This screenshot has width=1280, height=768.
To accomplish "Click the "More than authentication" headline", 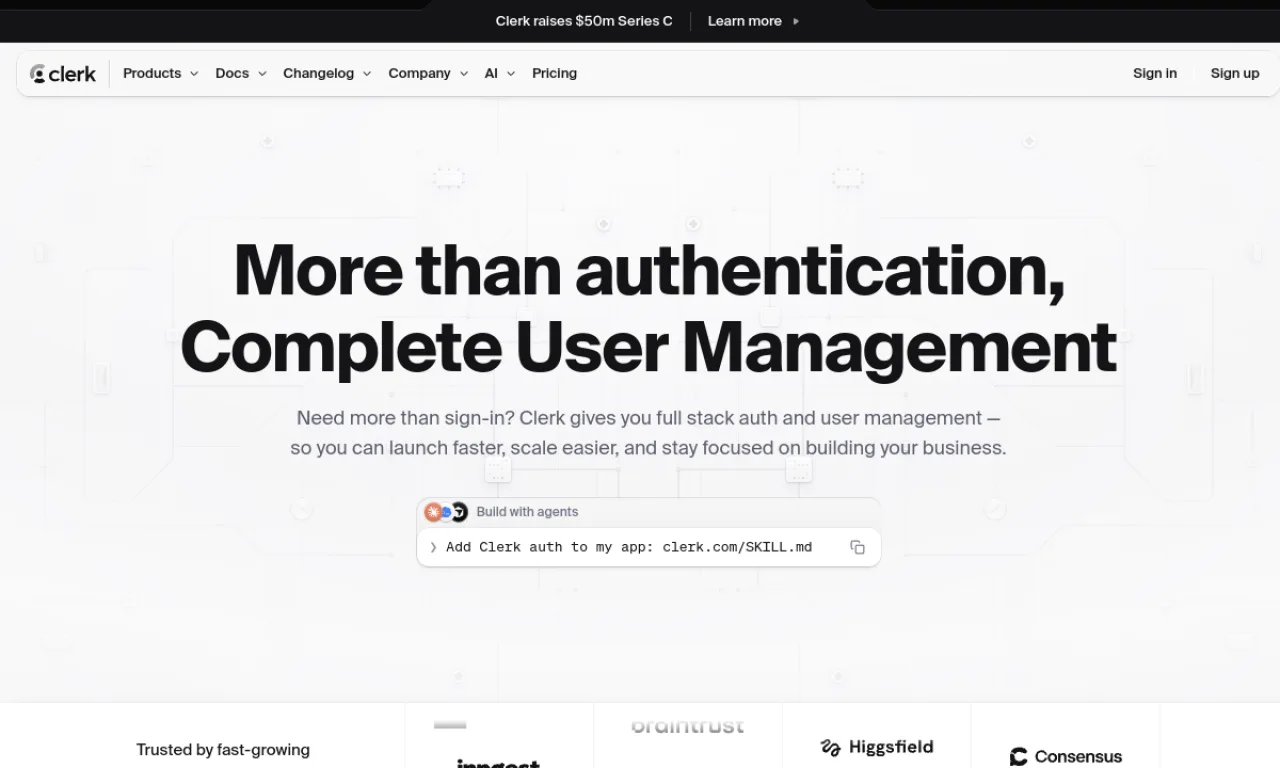I will [648, 308].
